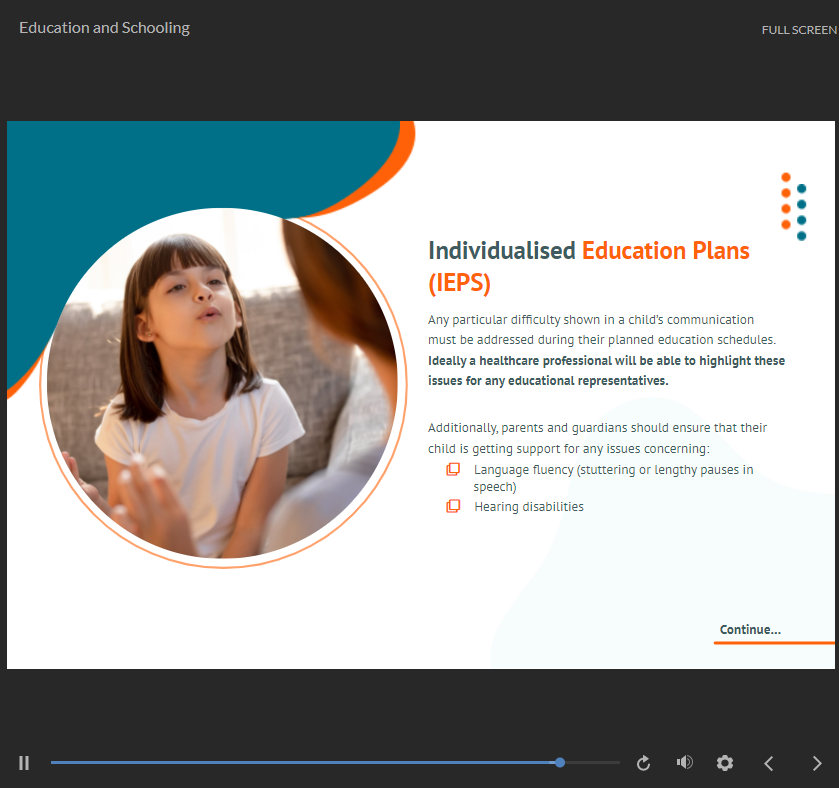Advance with the next slide arrow
Viewport: 839px width, 788px height.
click(x=816, y=763)
